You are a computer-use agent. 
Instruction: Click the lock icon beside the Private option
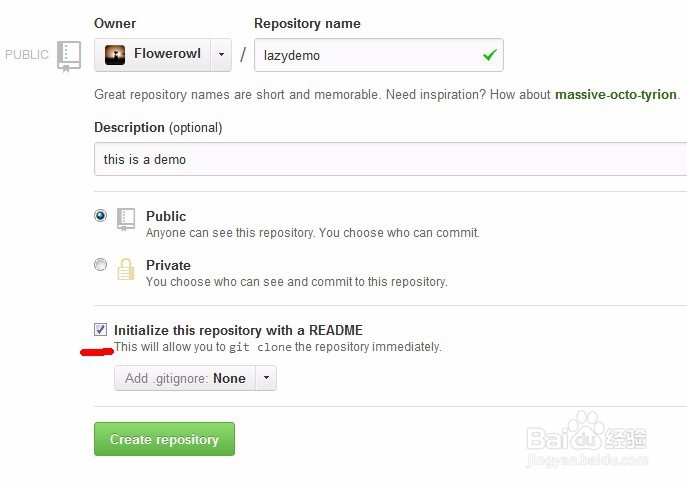pyautogui.click(x=126, y=269)
